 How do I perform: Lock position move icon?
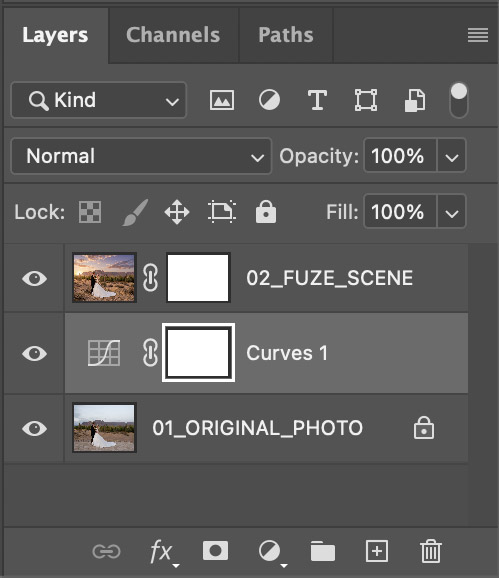(177, 212)
